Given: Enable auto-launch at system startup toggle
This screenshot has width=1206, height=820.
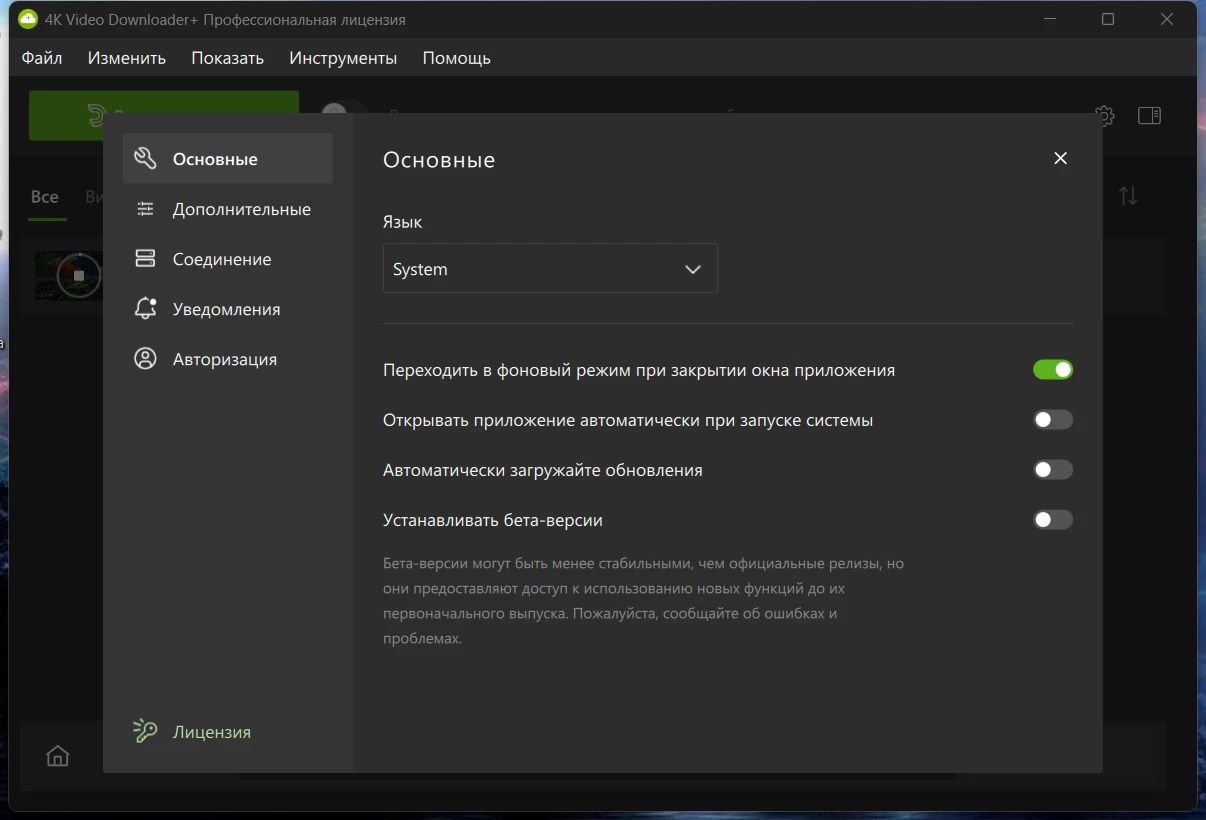Looking at the screenshot, I should point(1052,420).
